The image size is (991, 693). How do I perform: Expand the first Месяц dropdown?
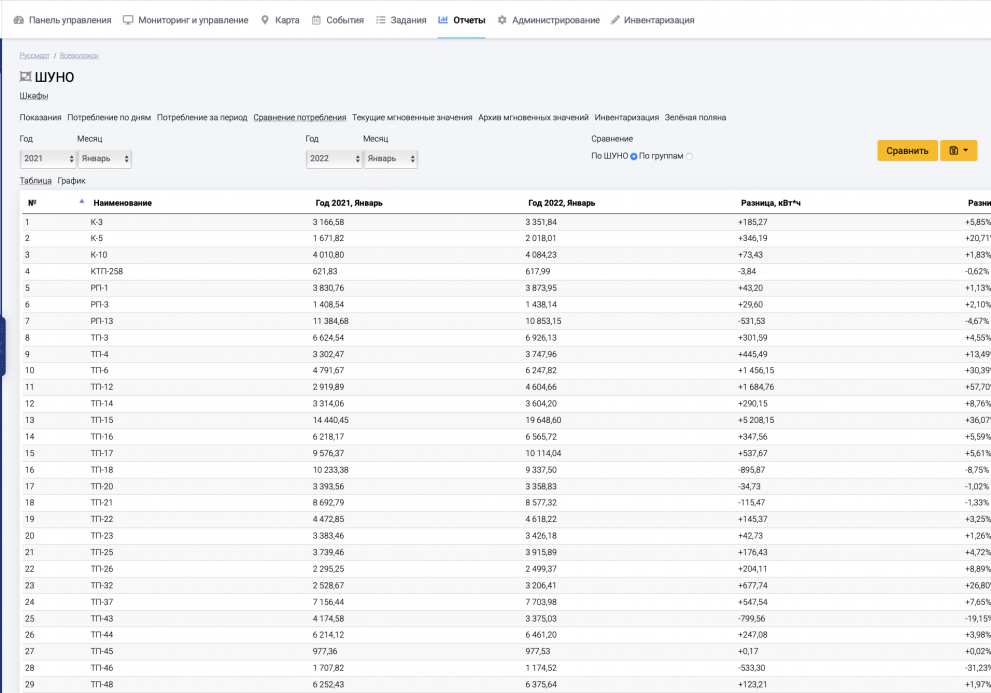pos(105,158)
